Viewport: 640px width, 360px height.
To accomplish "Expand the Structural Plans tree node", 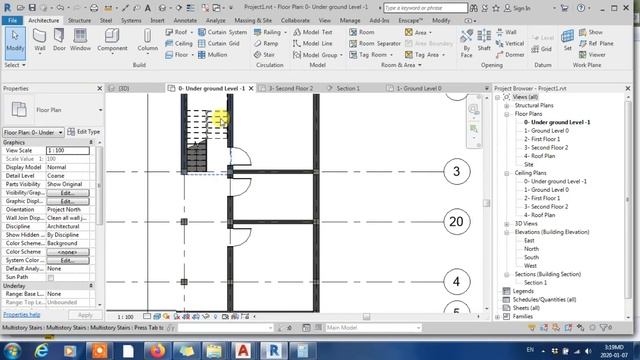I will (507, 106).
